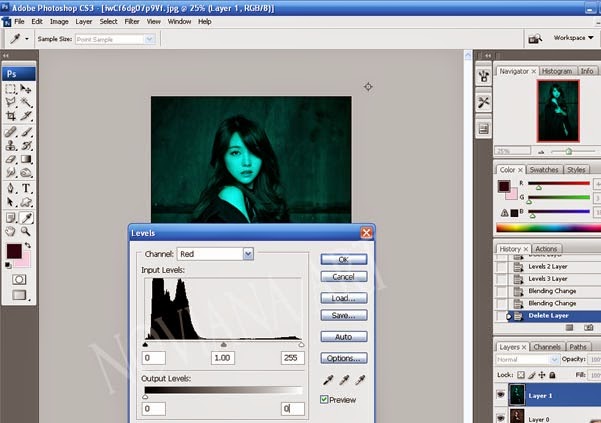
Task: Click the Auto button in Levels
Action: tap(344, 337)
